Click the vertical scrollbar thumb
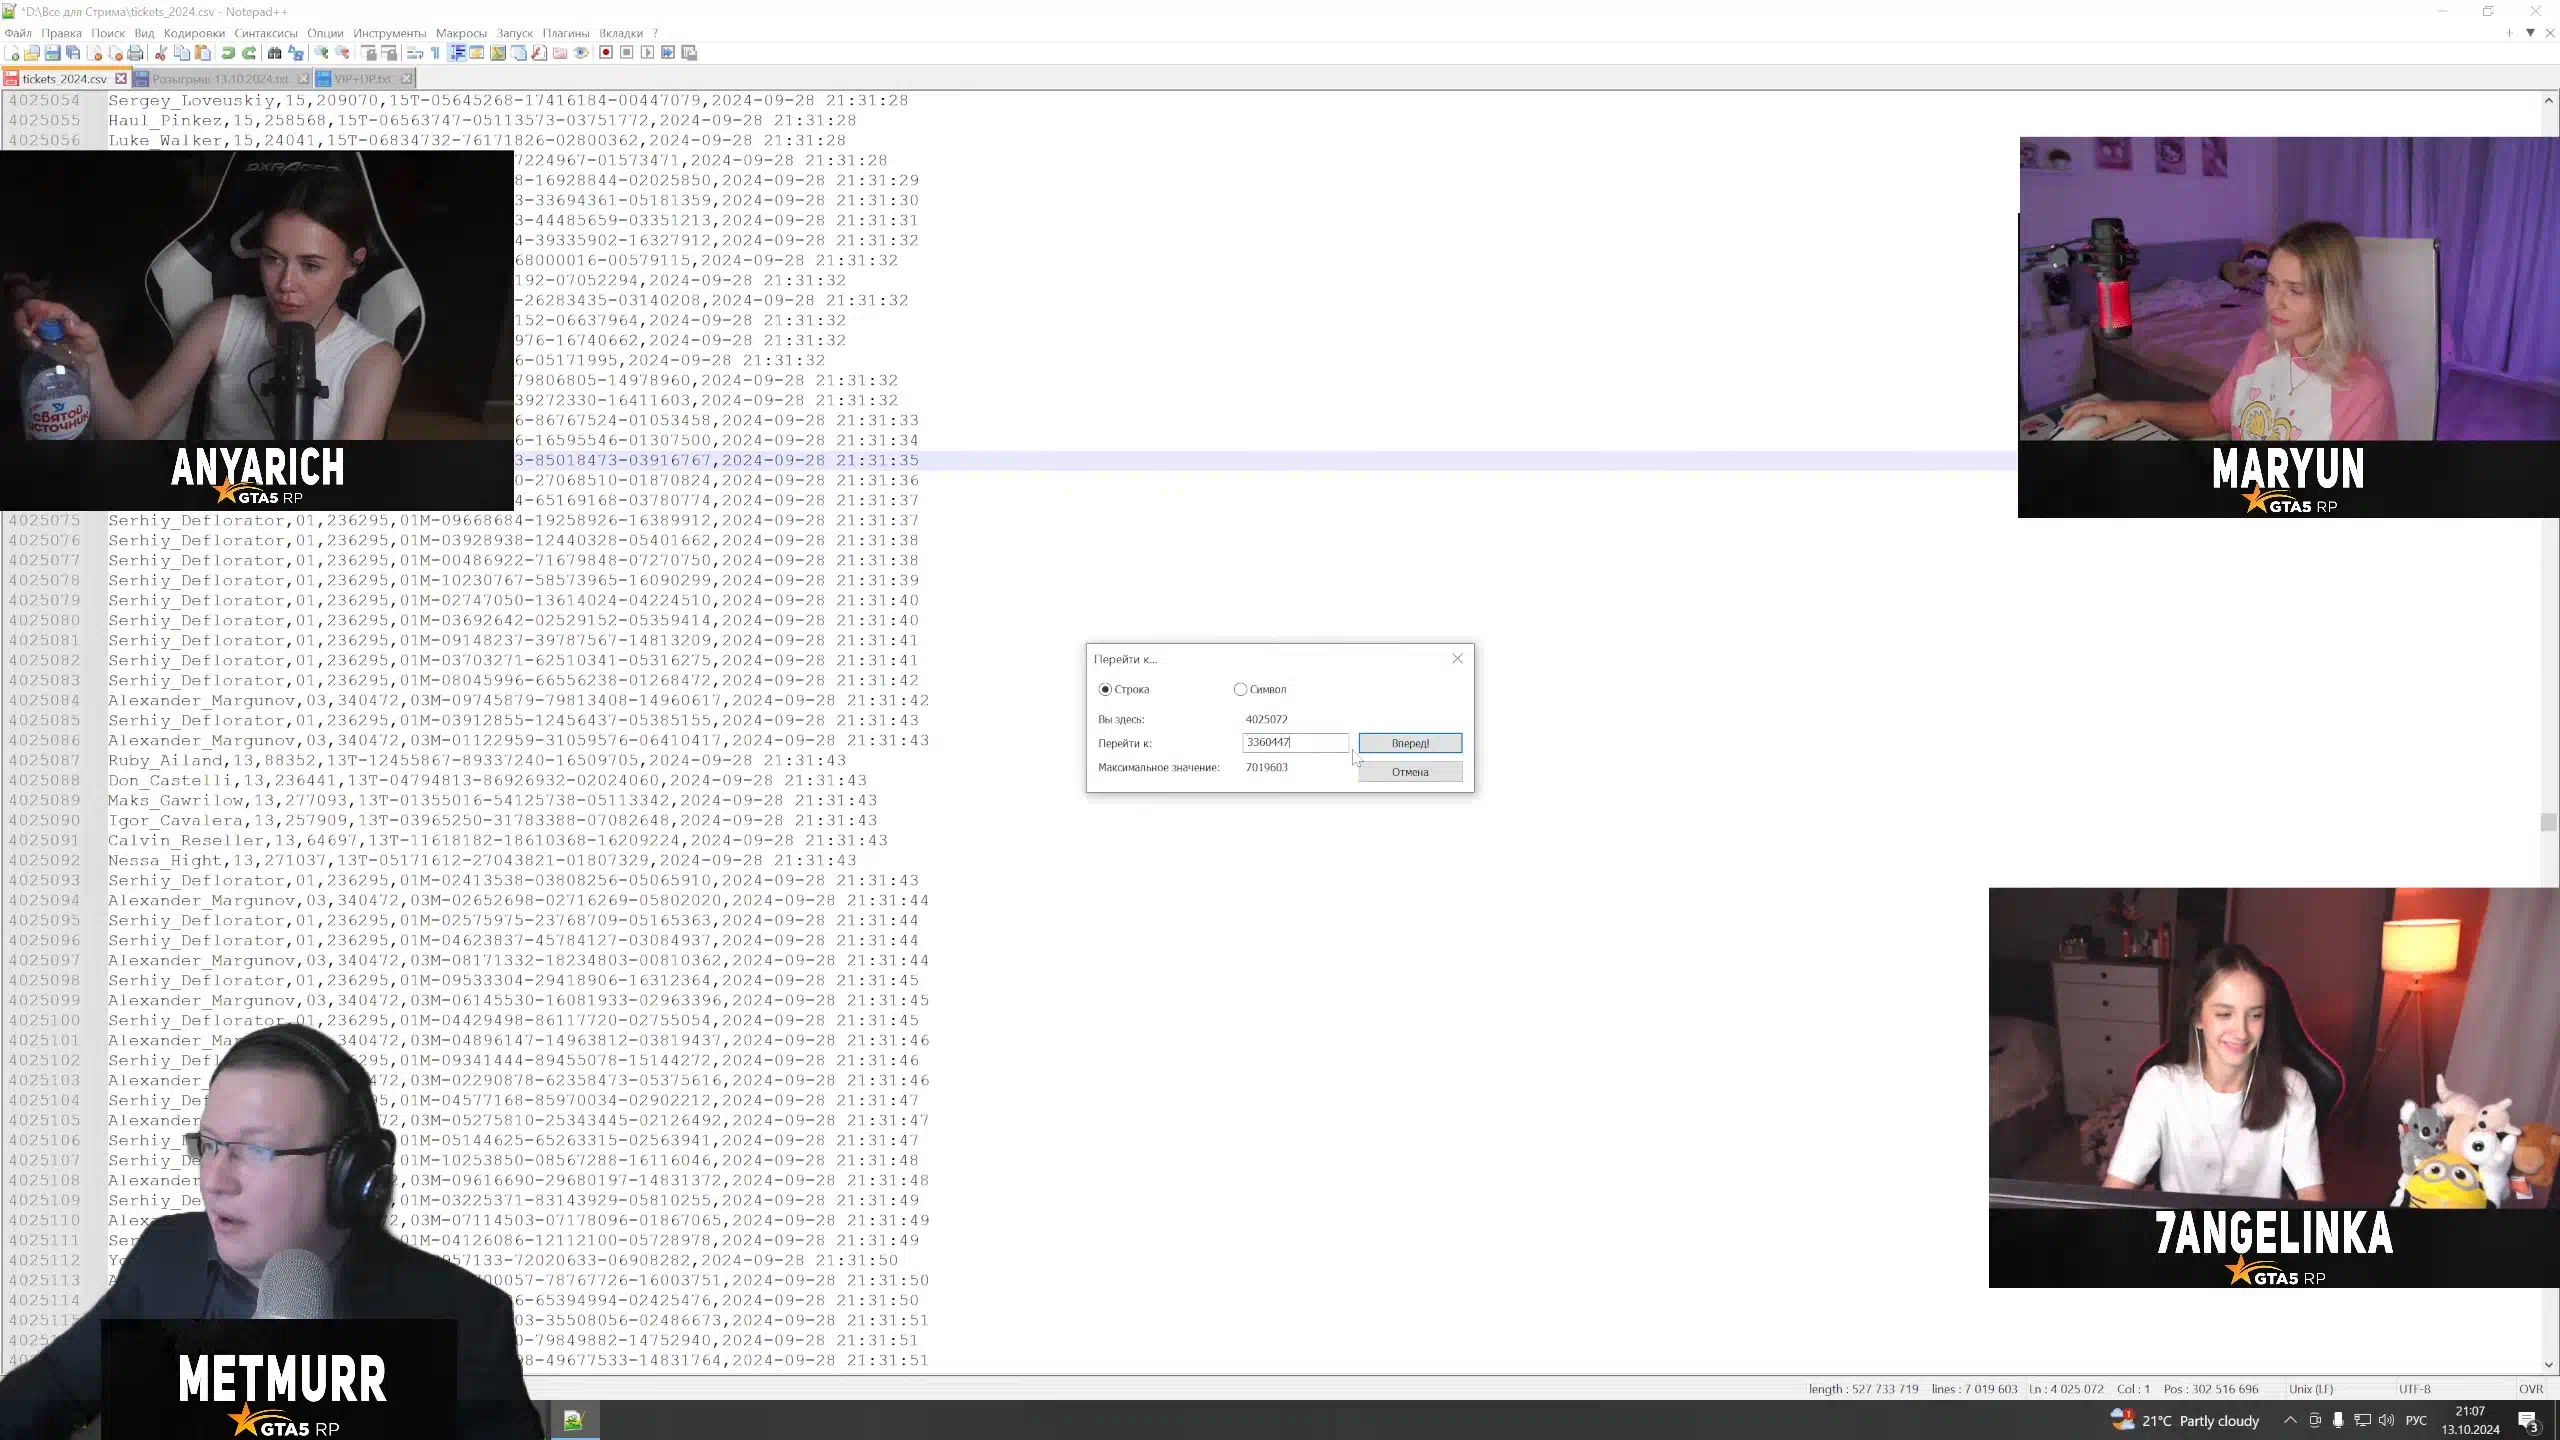Viewport: 2560px width, 1440px height. tap(2548, 822)
